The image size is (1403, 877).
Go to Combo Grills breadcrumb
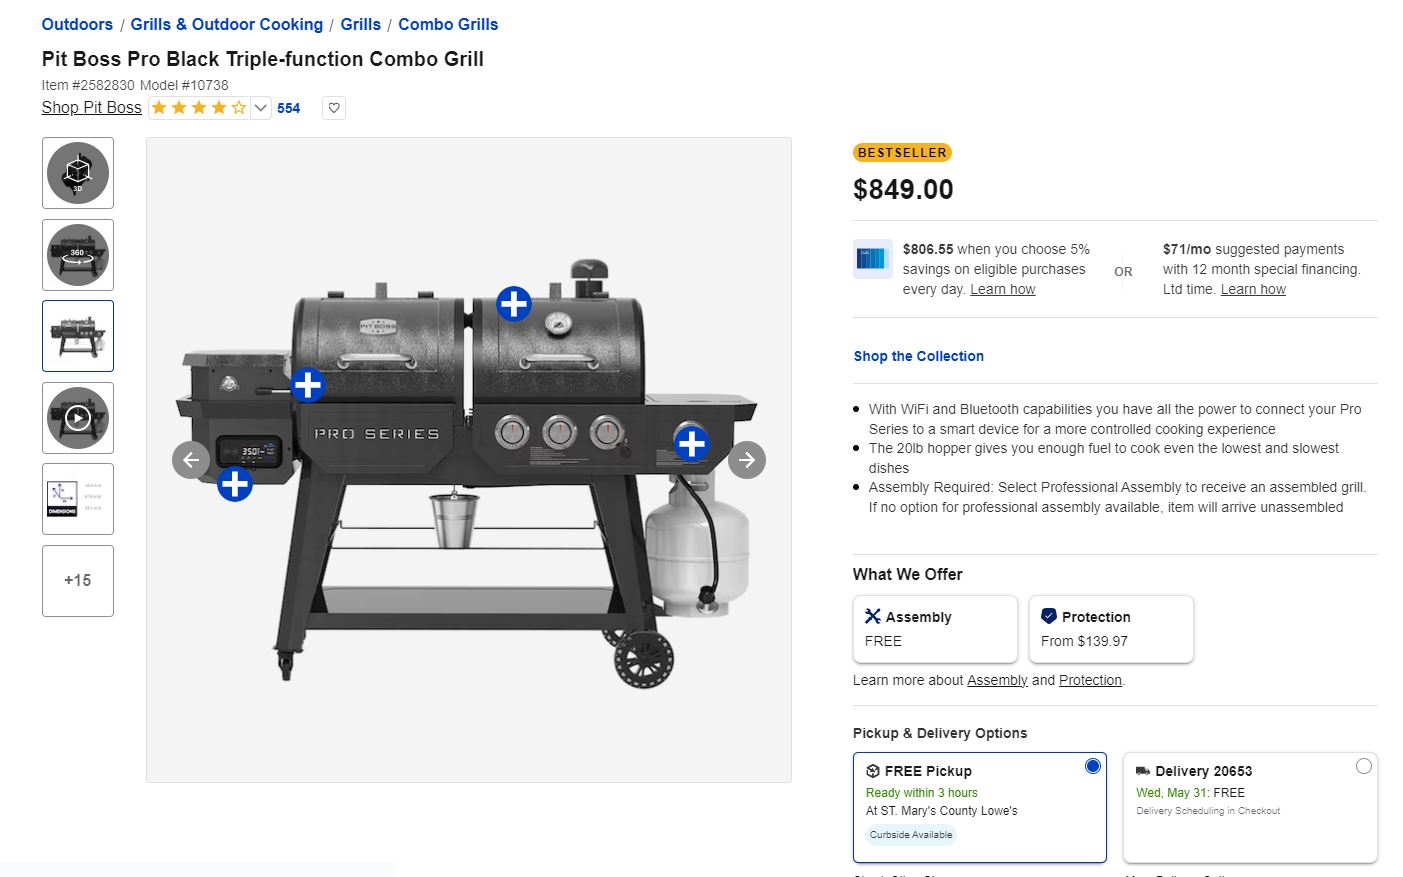(448, 24)
